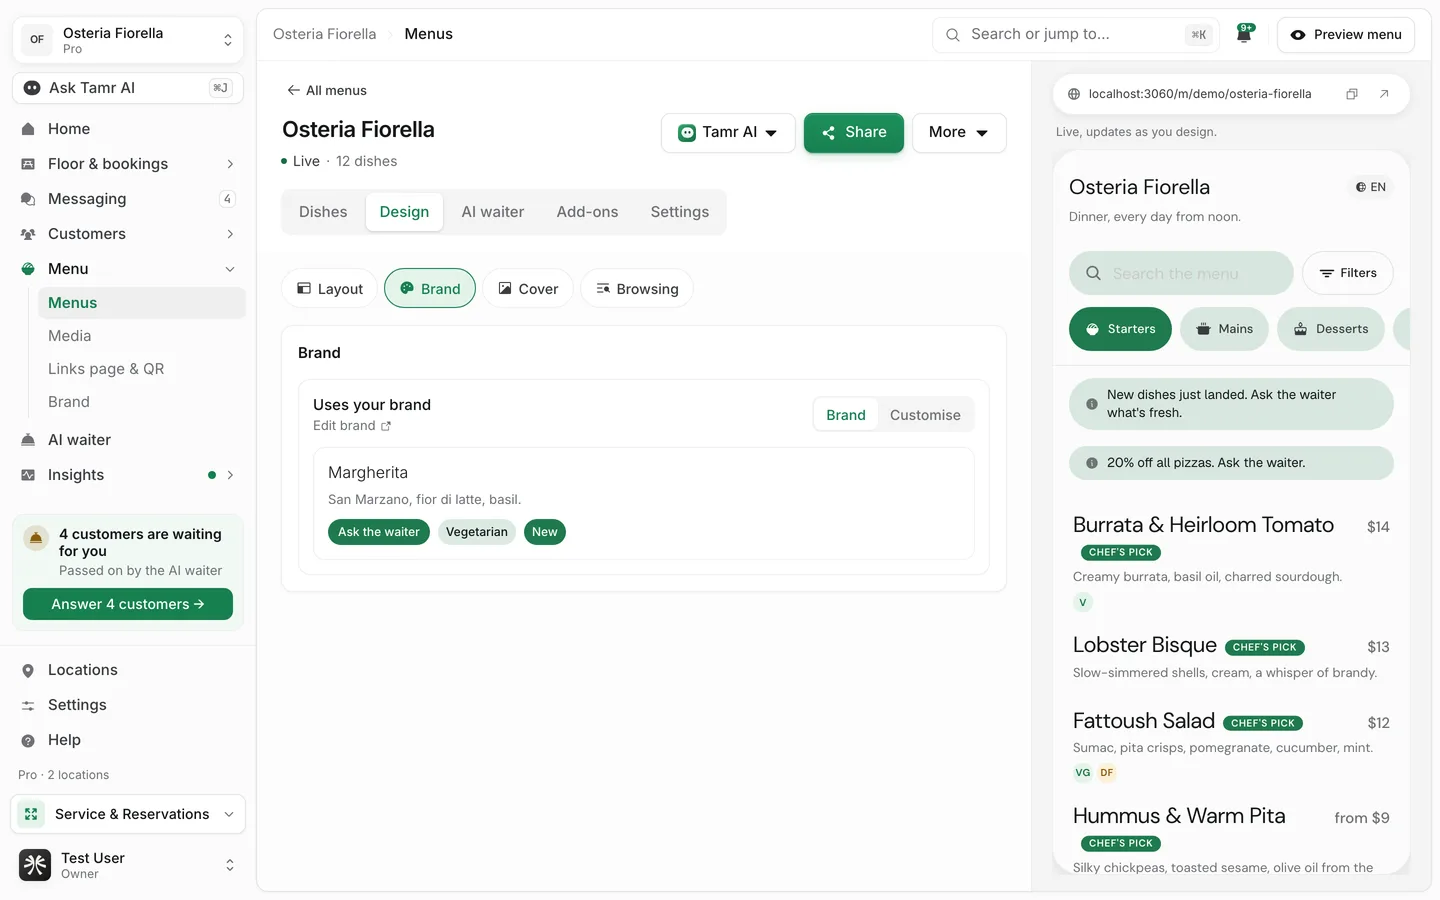Click the globe icon beside localhost URL
The width and height of the screenshot is (1440, 900).
click(x=1074, y=94)
